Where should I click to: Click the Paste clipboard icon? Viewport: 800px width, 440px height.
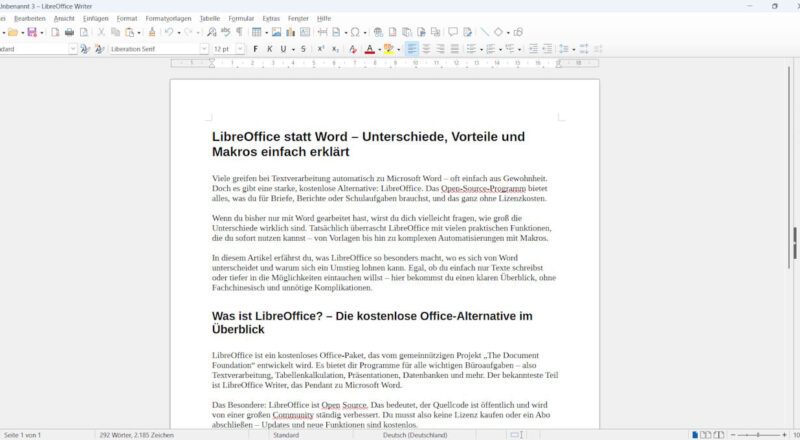pyautogui.click(x=130, y=32)
